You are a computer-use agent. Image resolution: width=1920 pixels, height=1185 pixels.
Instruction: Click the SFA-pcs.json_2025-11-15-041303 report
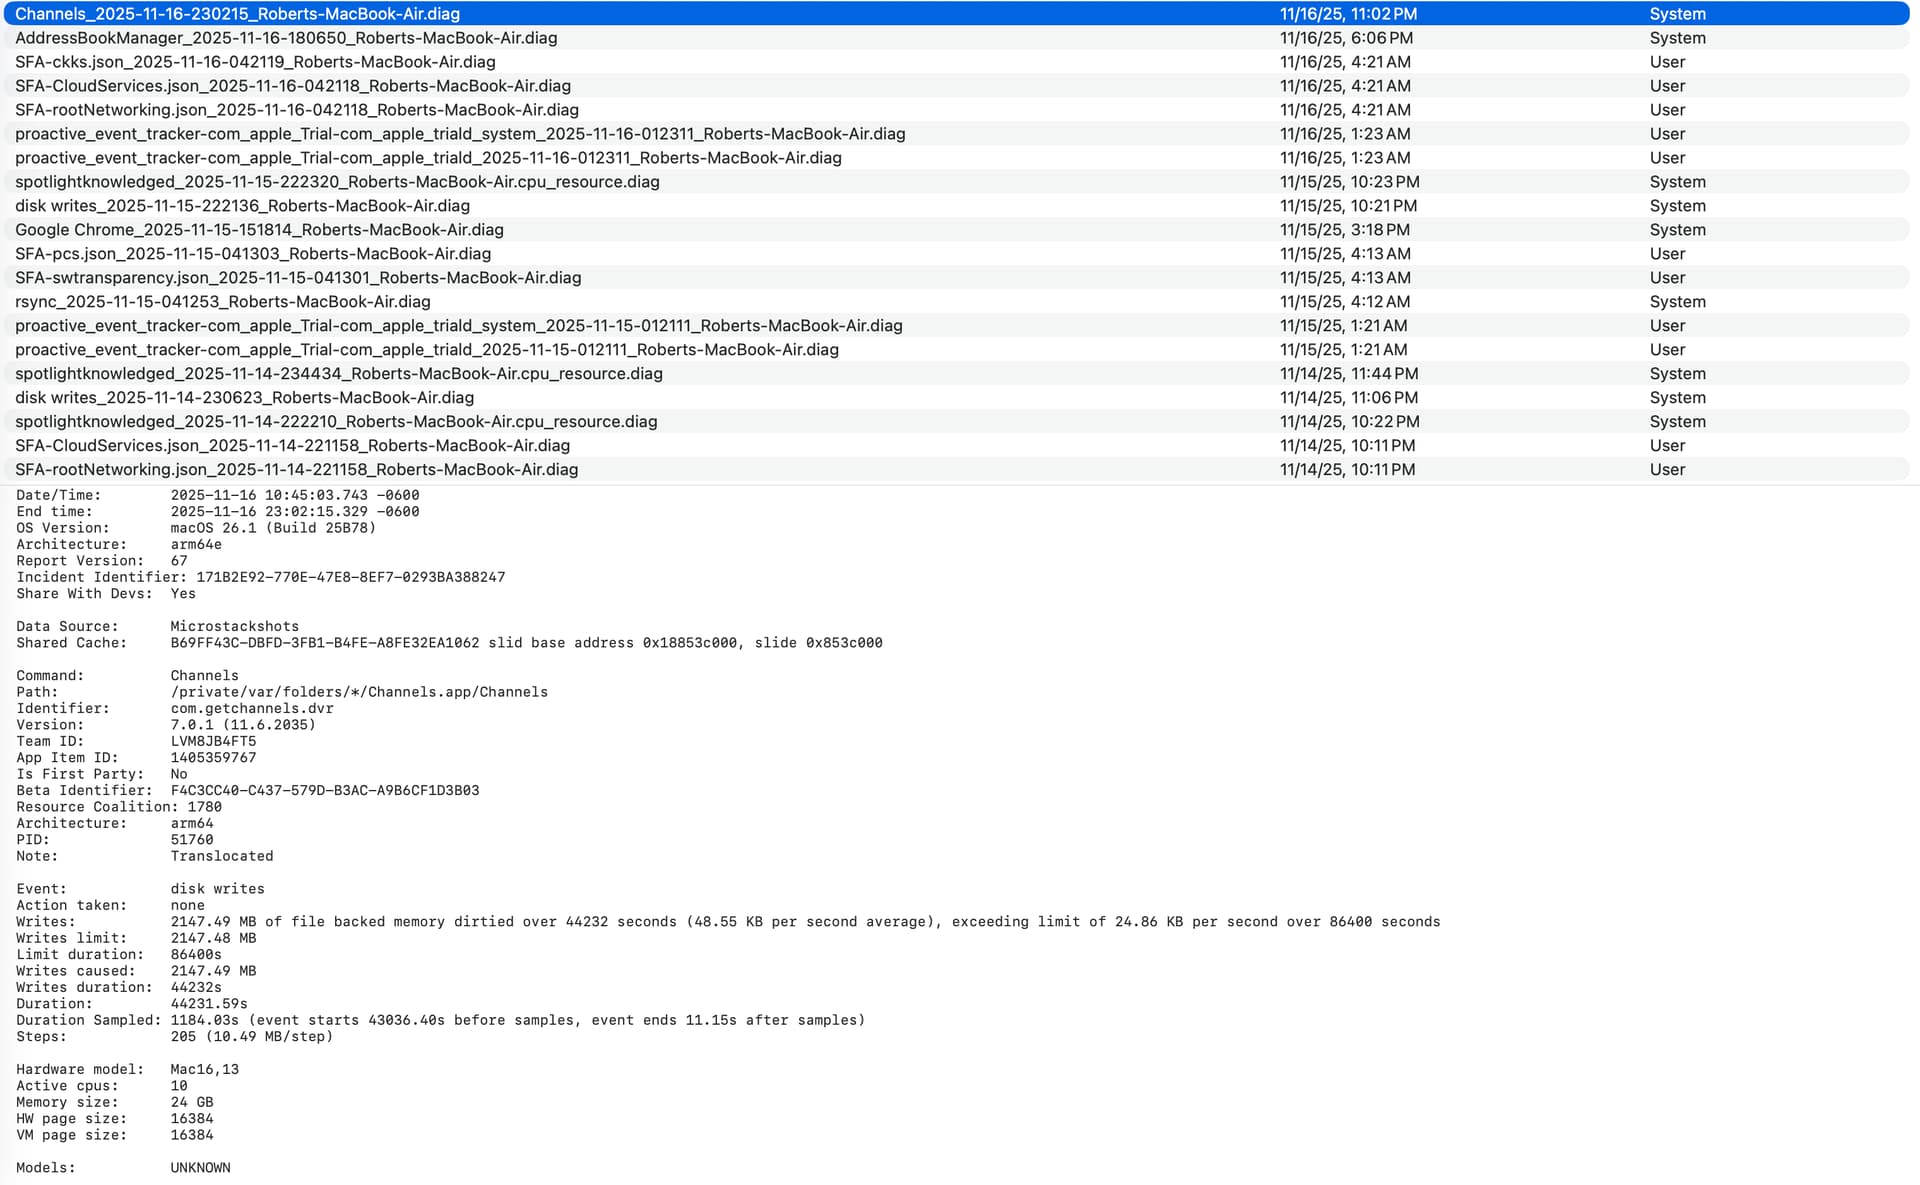click(253, 254)
